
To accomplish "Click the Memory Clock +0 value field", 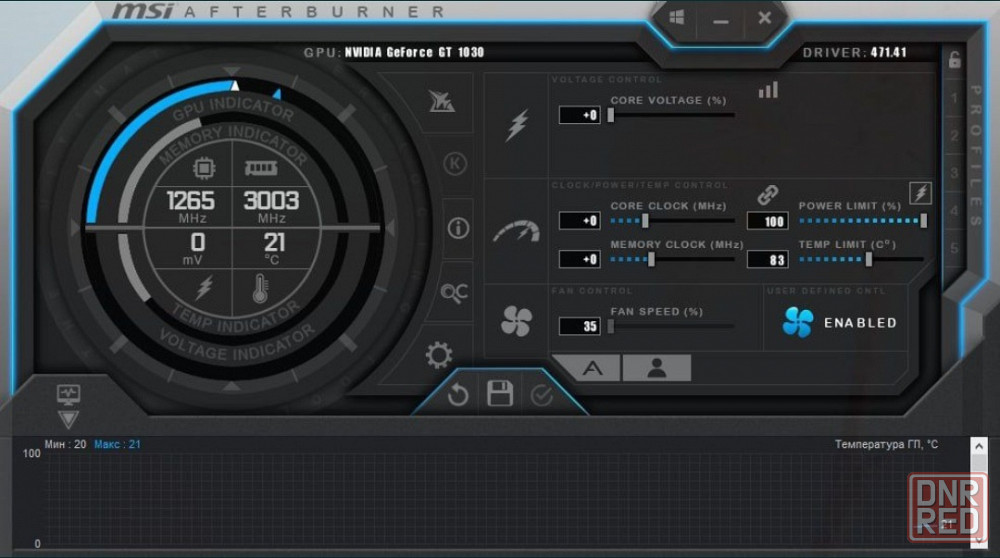I will click(579, 260).
